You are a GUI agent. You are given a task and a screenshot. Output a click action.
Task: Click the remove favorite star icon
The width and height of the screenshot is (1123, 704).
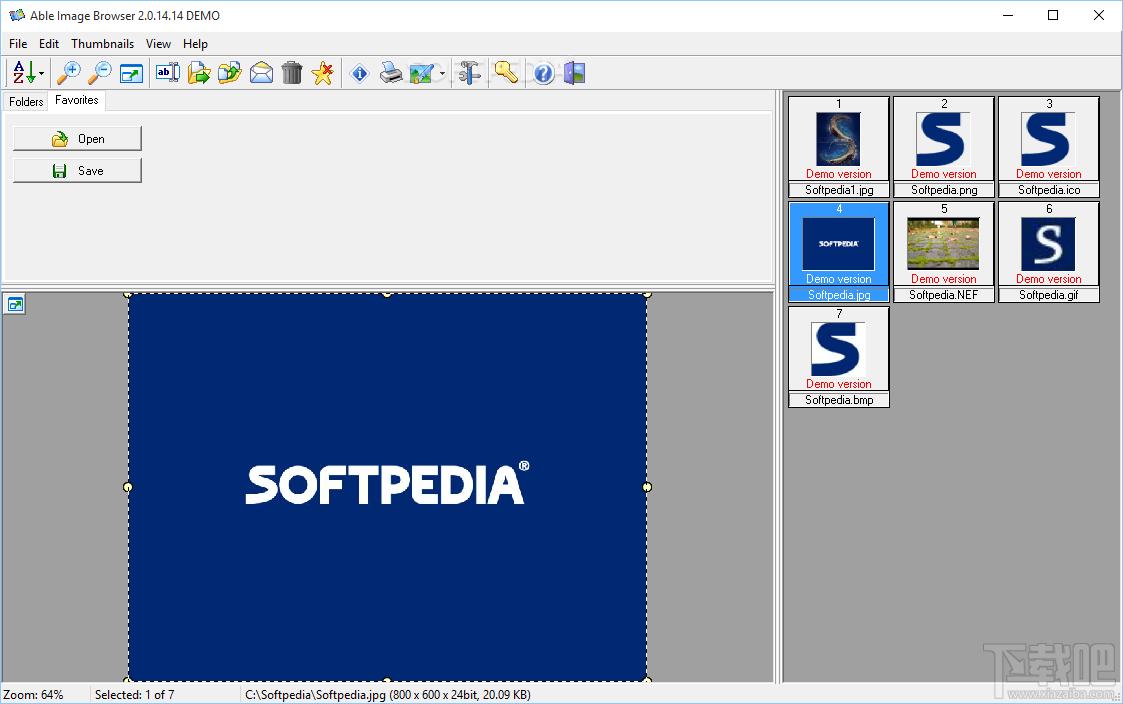323,72
